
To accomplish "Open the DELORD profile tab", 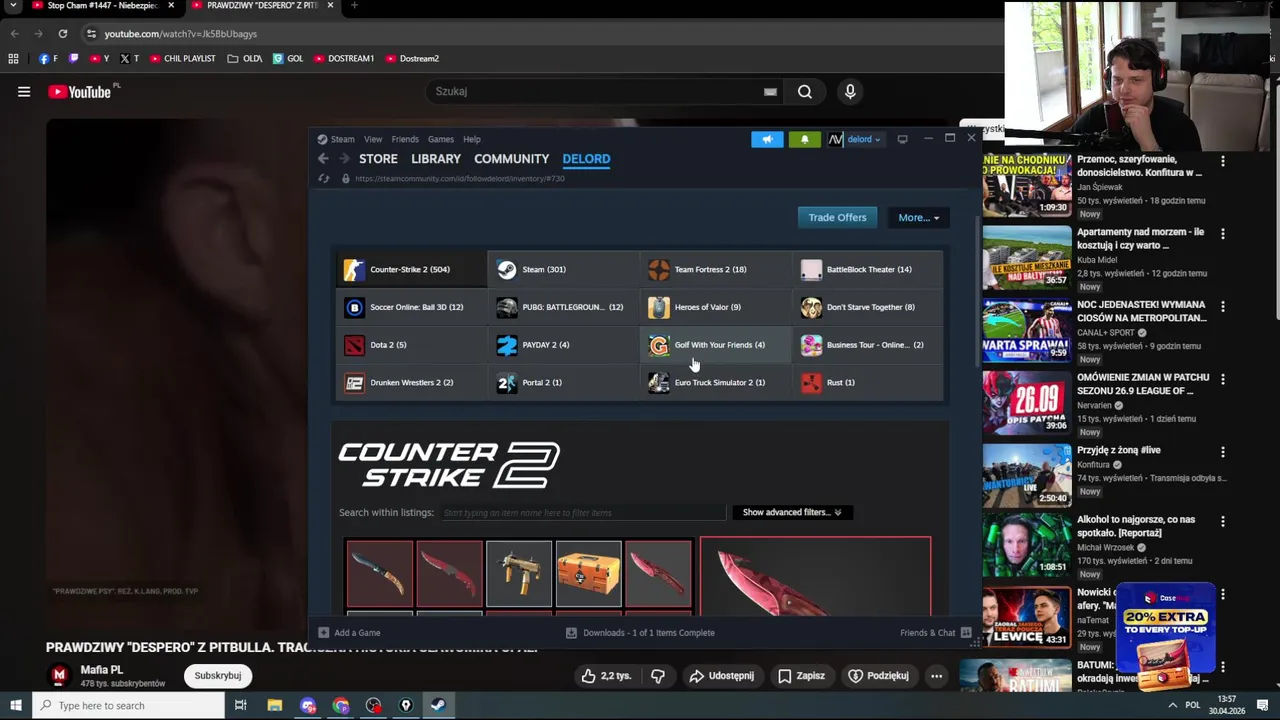I will 586,159.
